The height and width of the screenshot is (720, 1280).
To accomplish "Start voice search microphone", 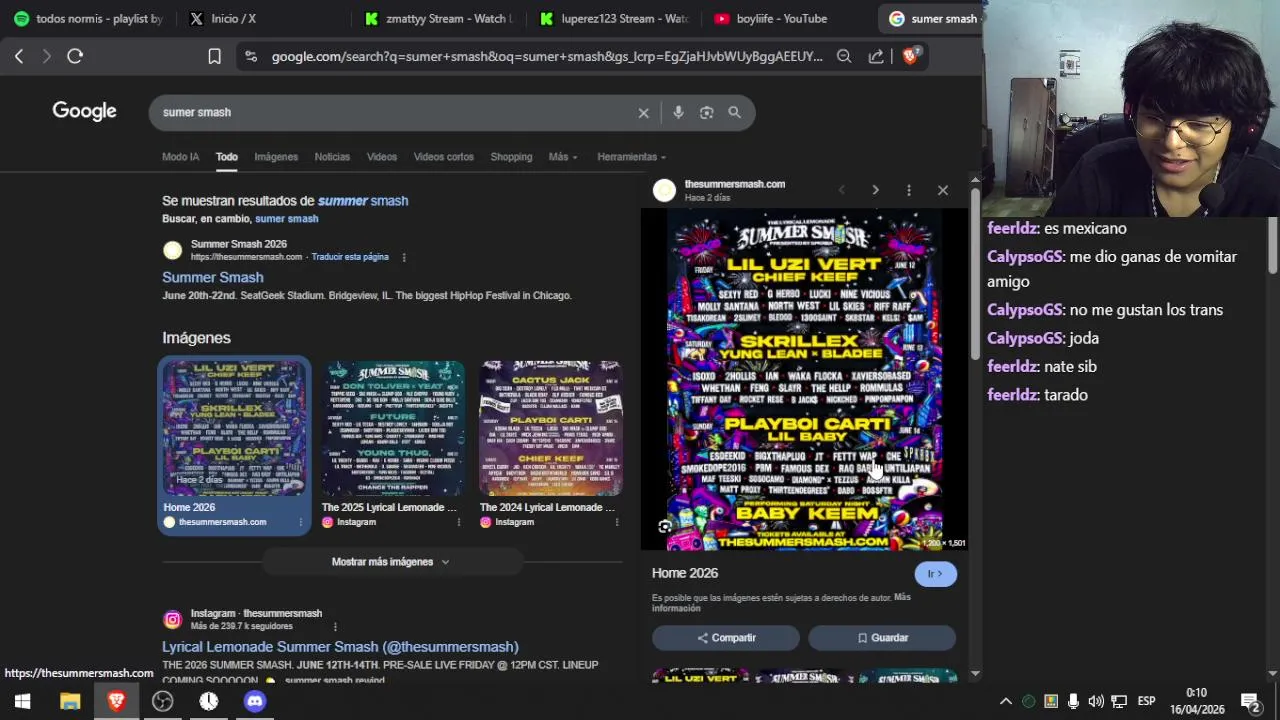I will tap(678, 113).
